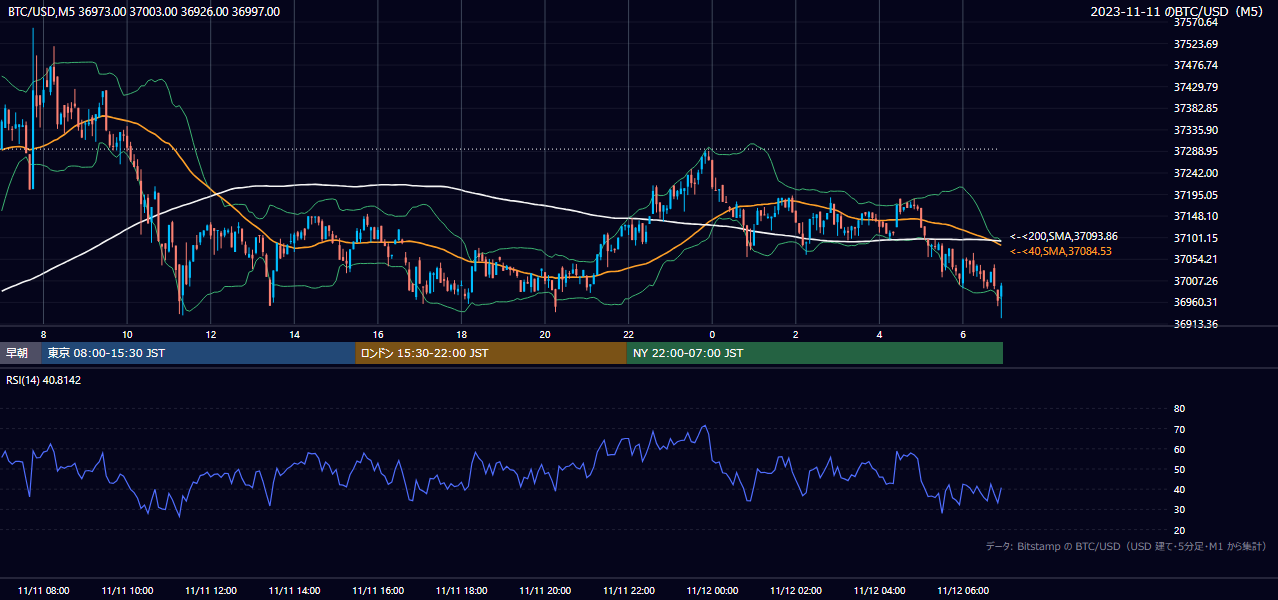
Task: Click hour tick 14 under the price chart
Action: pos(294,334)
